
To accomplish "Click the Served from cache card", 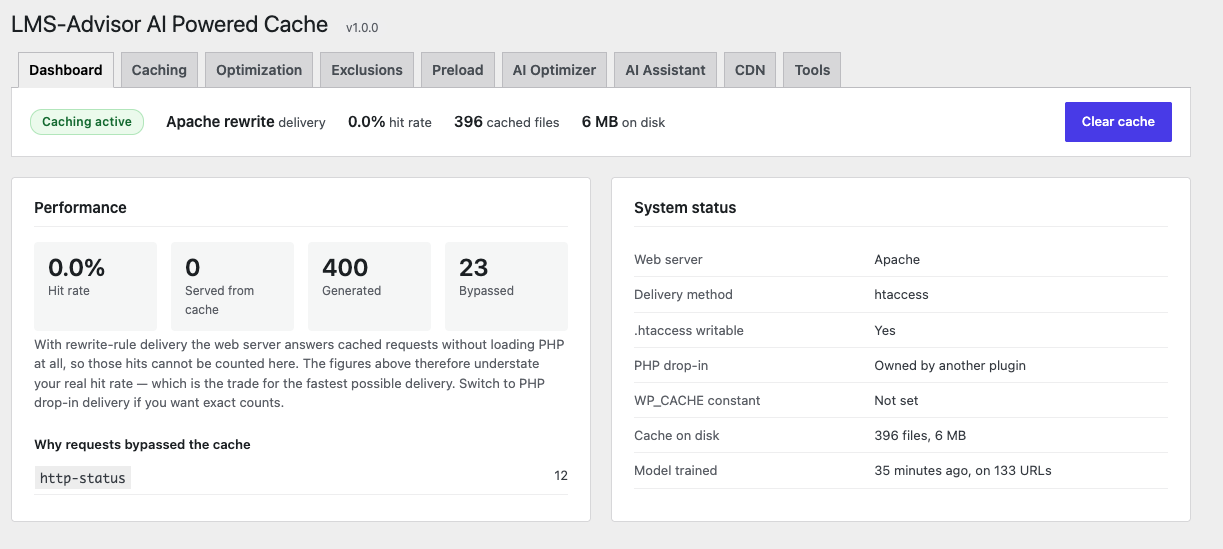I will (x=232, y=286).
